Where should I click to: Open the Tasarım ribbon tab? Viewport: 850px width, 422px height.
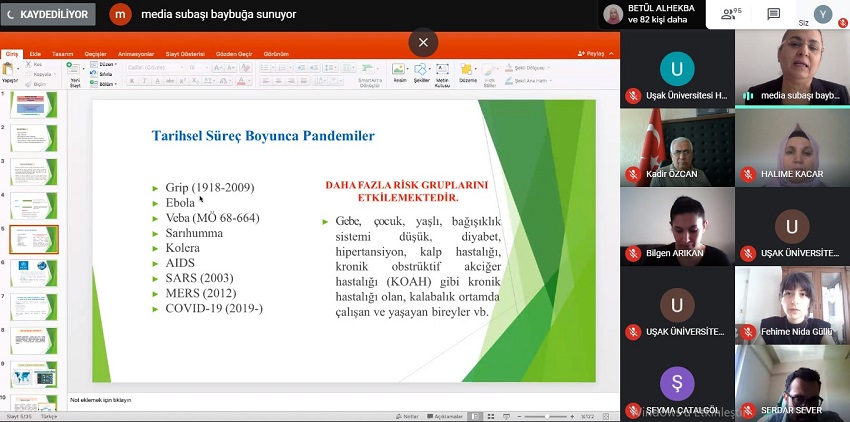tap(62, 53)
